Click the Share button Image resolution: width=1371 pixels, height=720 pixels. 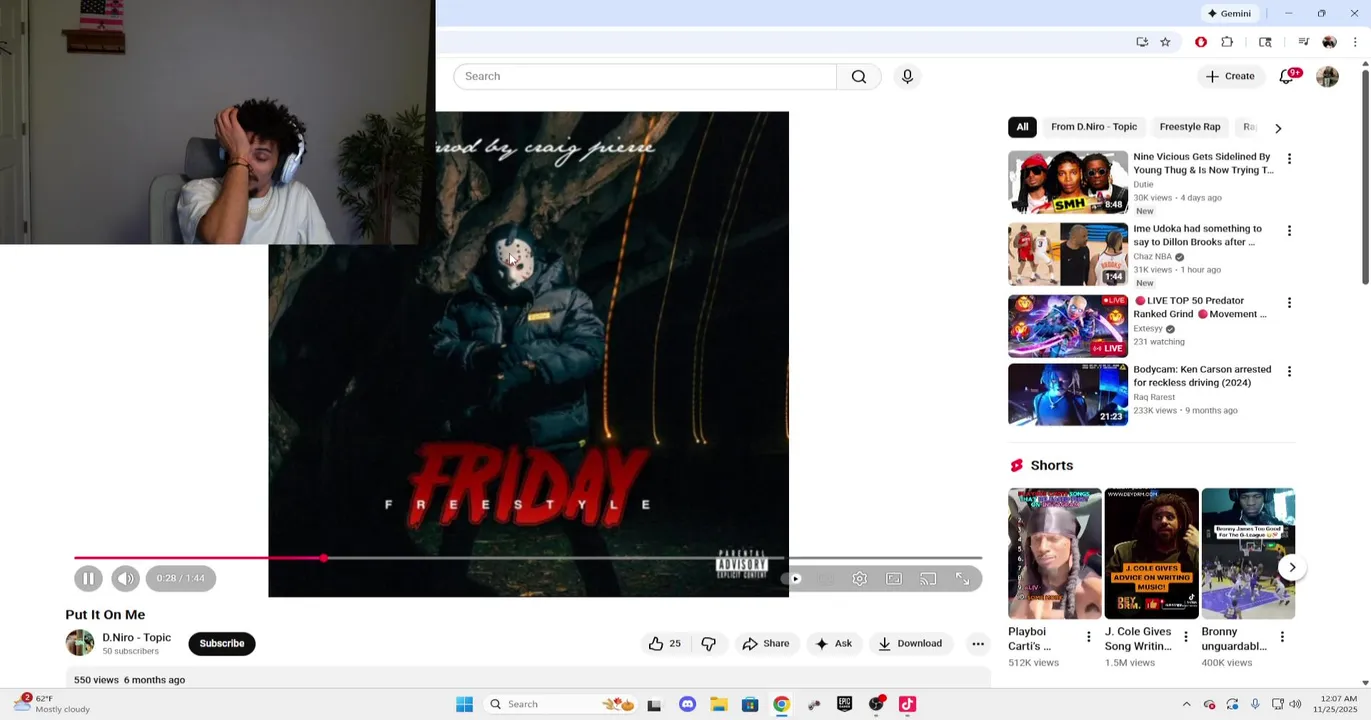(x=766, y=644)
